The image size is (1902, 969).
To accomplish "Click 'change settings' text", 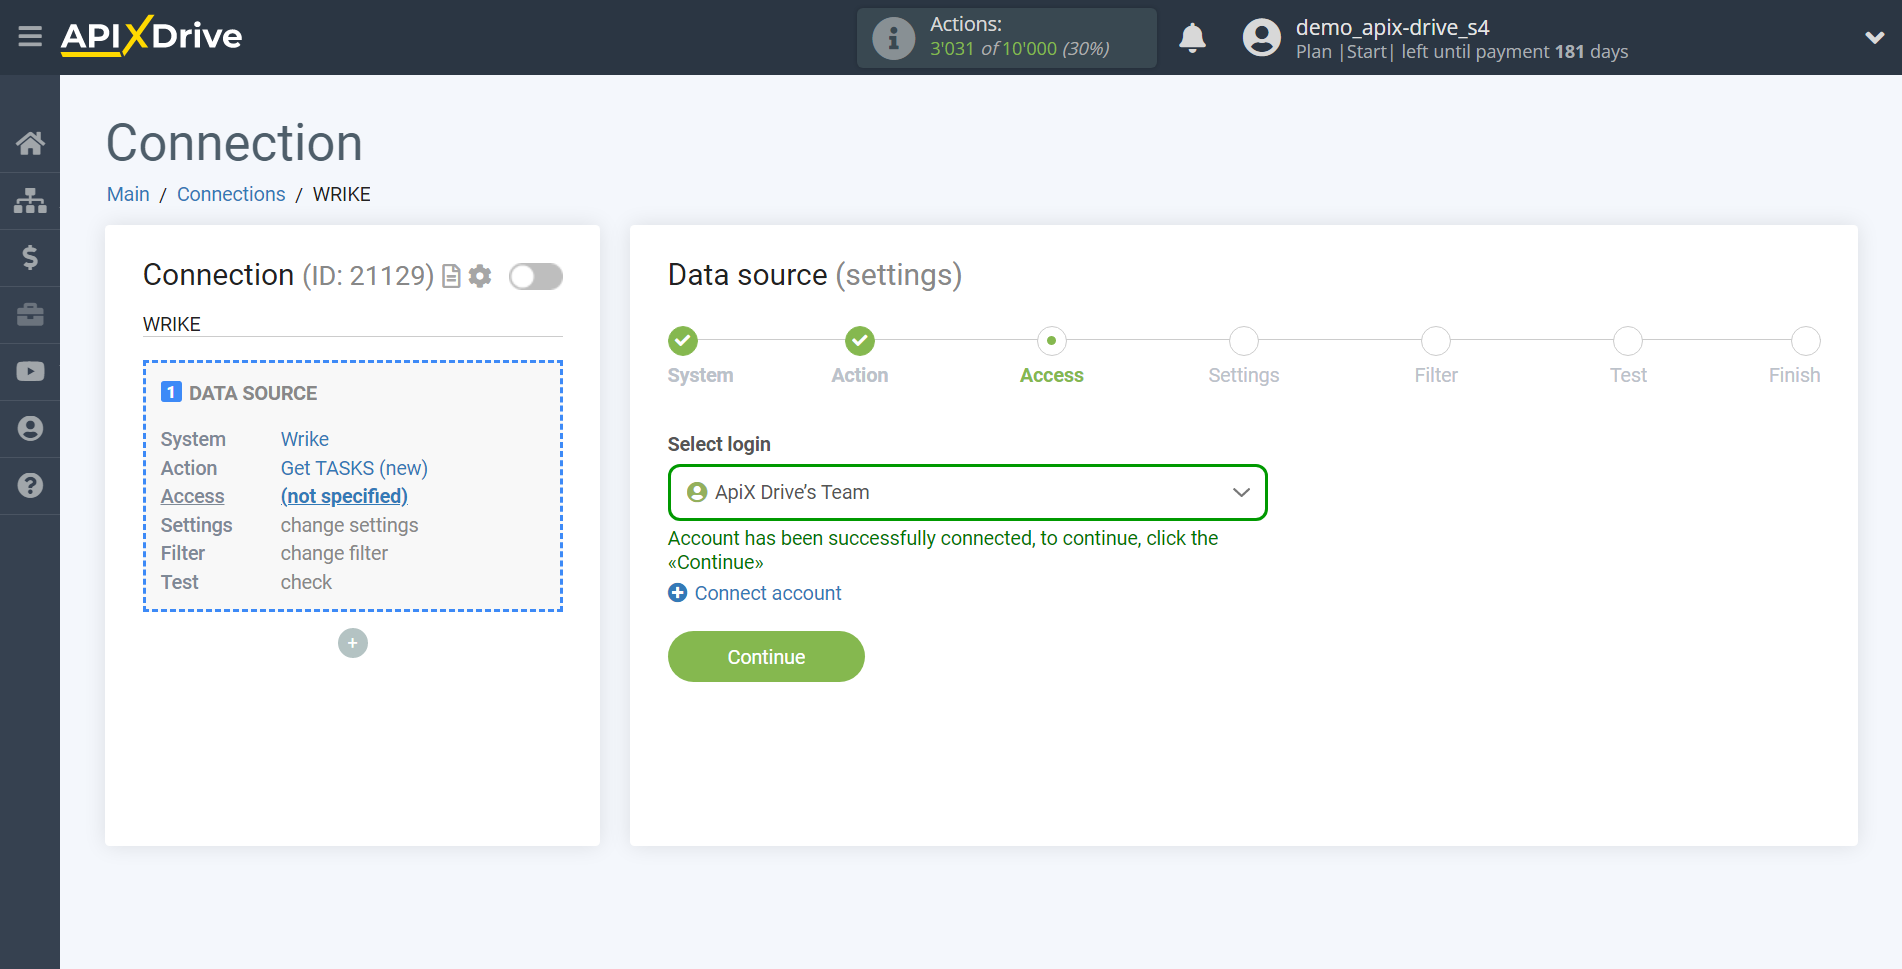I will click(349, 525).
